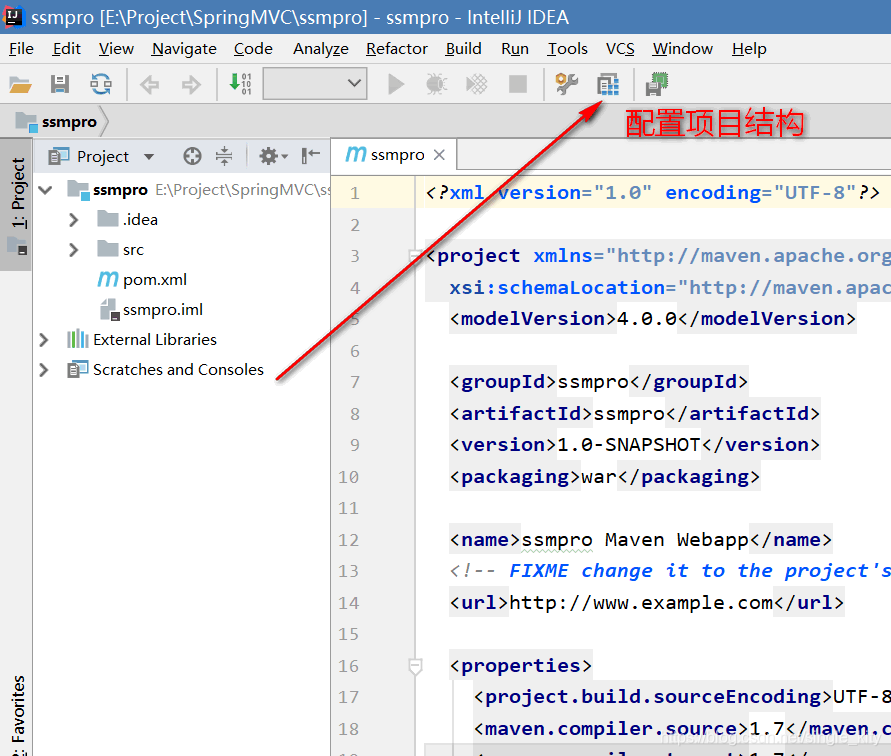Select External Libraries in tree
The image size is (891, 756).
[x=155, y=340]
